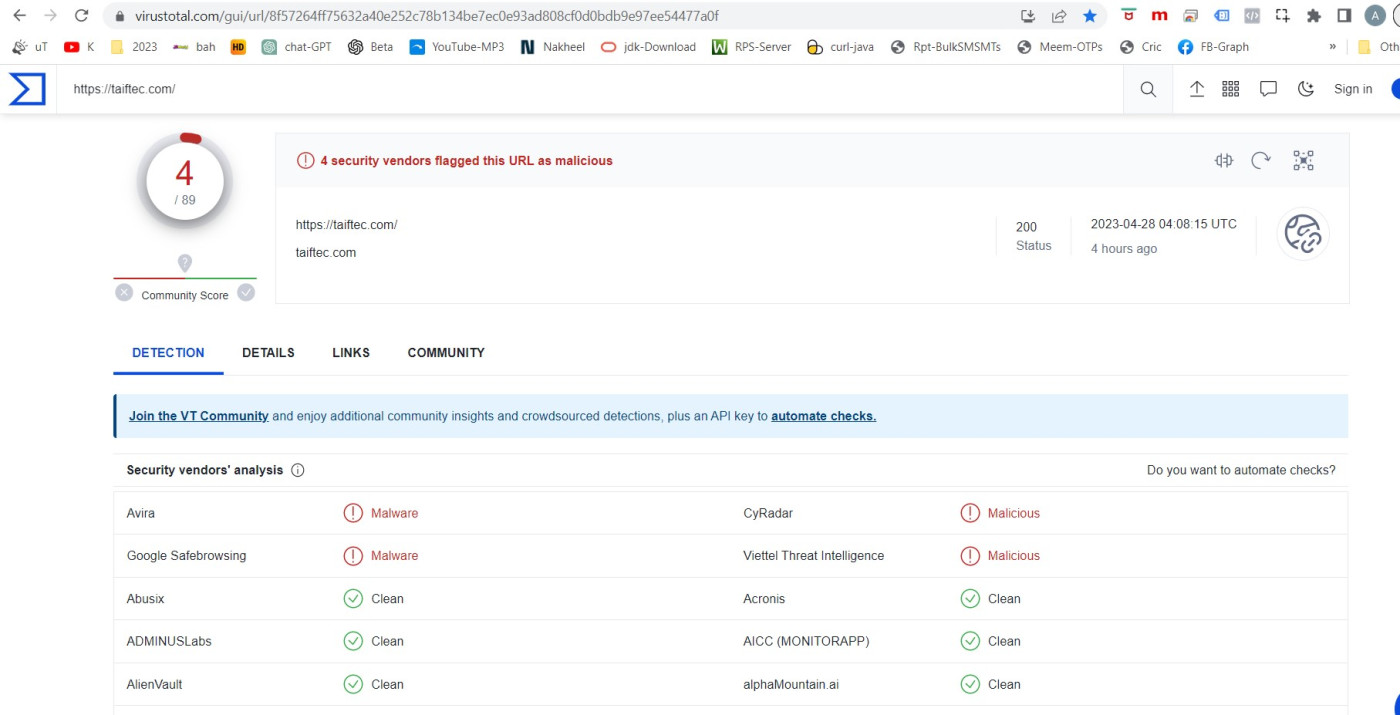Click the Viettel Threat Intelligence vendor name
Screen dimensions: 1400x715
tap(813, 556)
